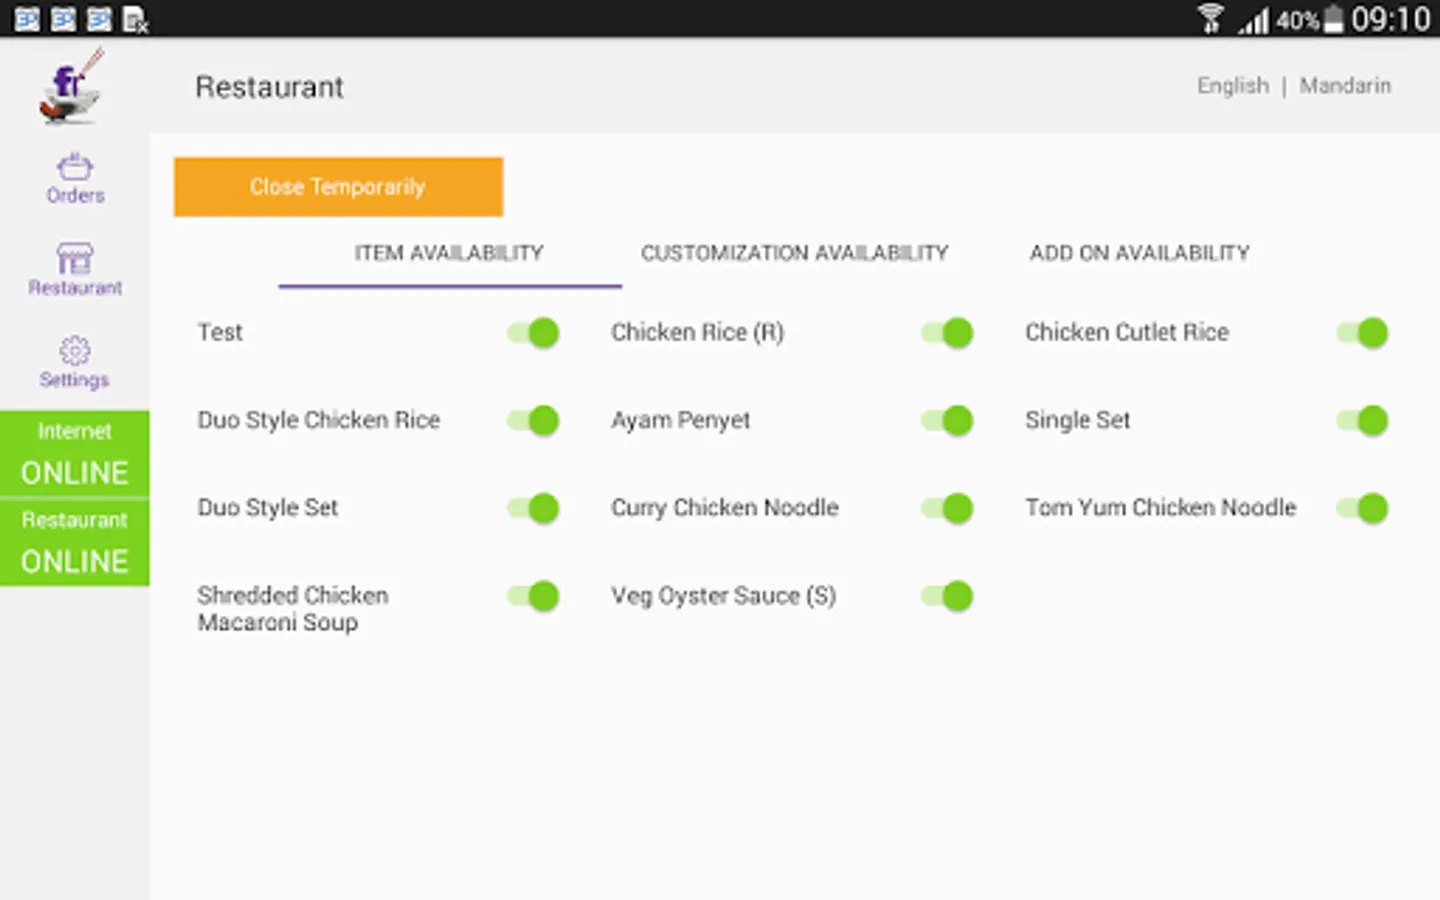
Task: Select the English language link
Action: pos(1232,86)
